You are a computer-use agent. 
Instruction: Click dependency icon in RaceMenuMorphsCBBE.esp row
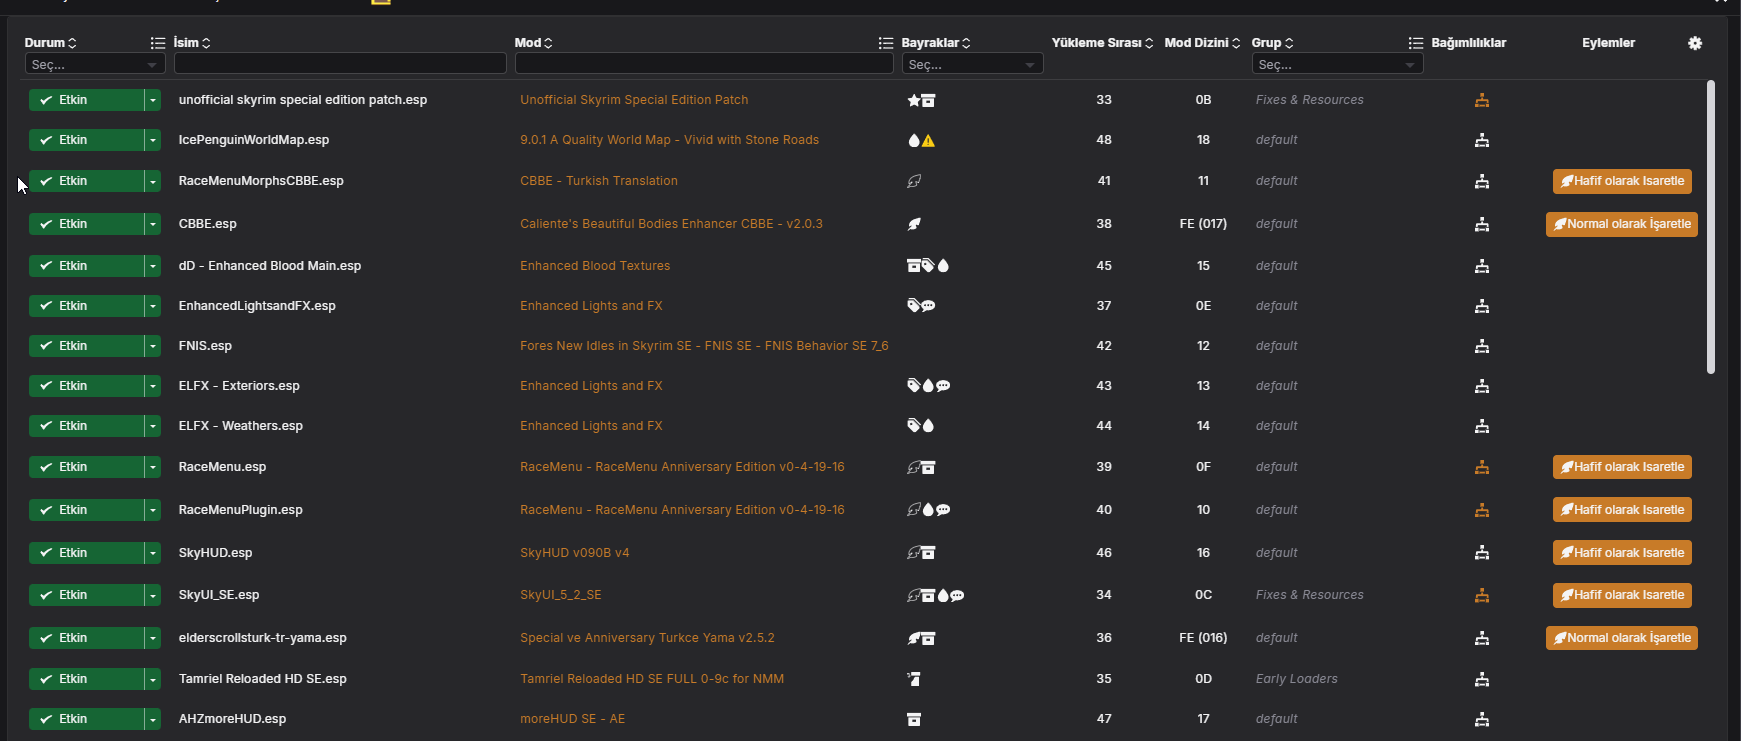[x=1482, y=181]
